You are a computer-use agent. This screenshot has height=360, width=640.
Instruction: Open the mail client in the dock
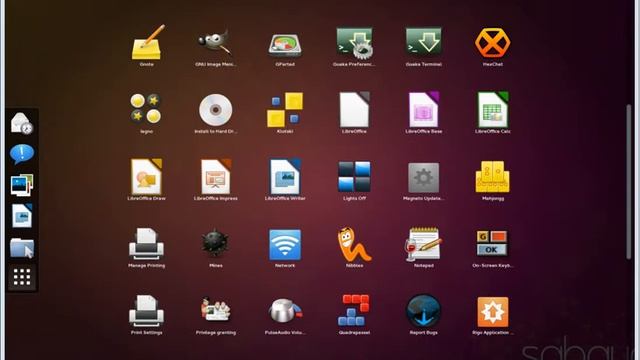point(22,123)
